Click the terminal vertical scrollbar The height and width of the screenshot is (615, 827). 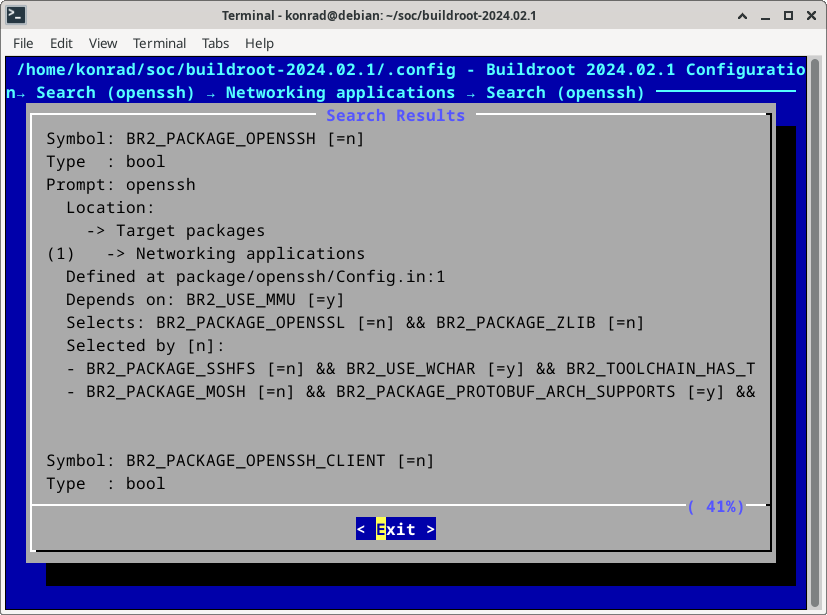click(x=815, y=332)
